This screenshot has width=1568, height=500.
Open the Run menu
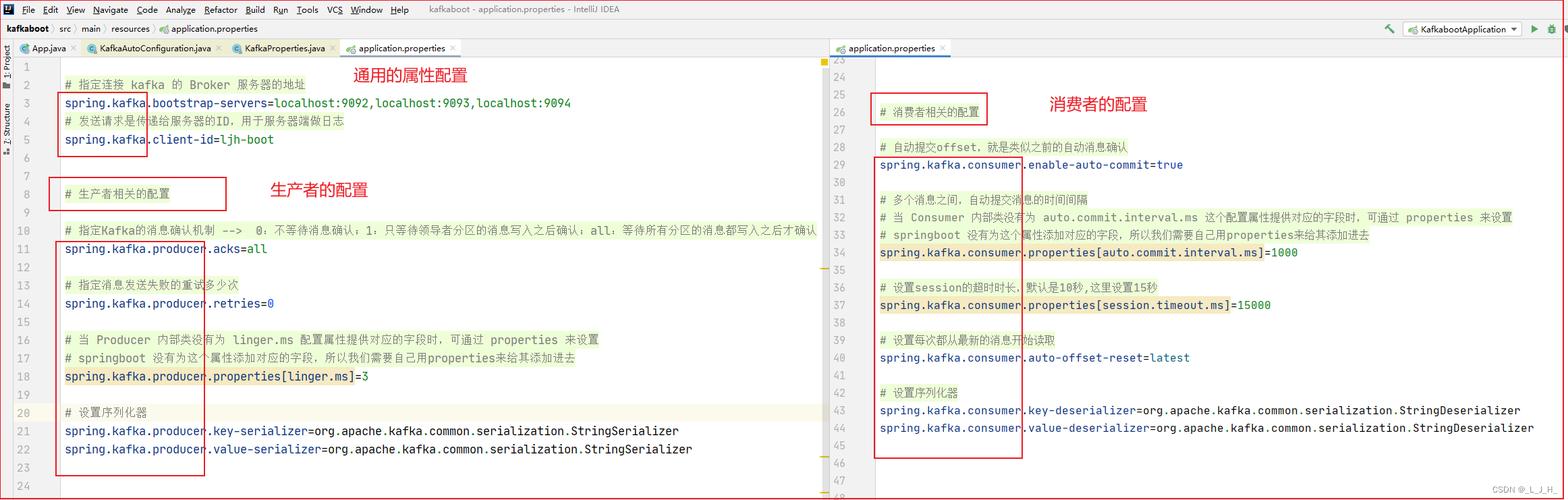[x=280, y=10]
